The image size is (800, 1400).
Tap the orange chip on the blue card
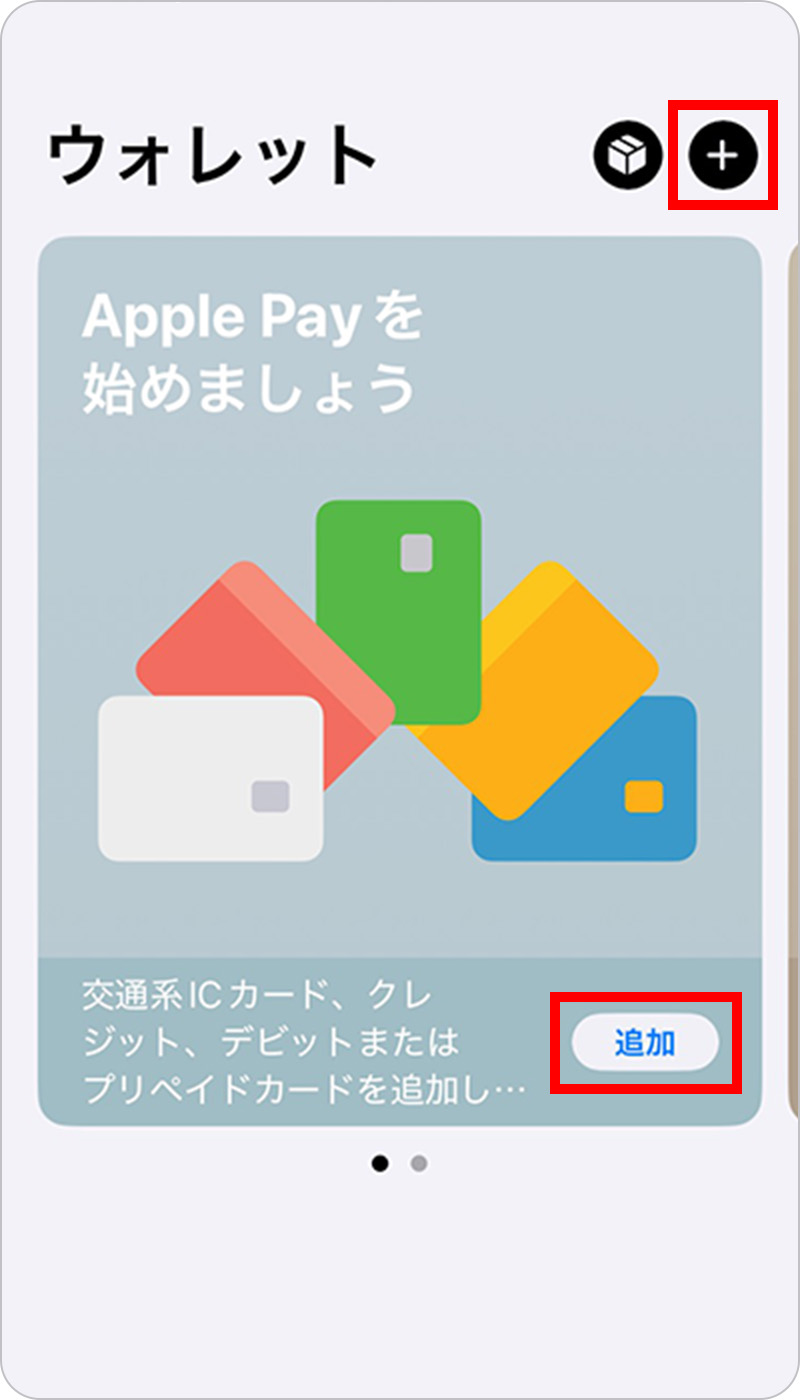644,797
